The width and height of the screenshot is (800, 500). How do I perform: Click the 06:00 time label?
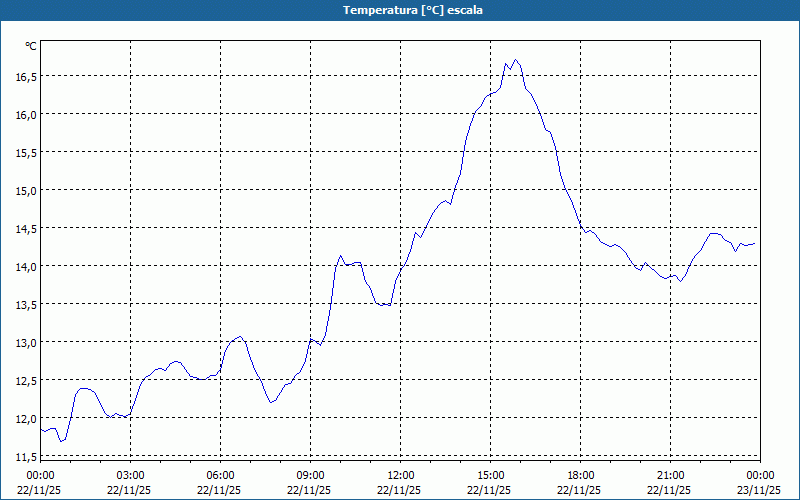point(220,476)
